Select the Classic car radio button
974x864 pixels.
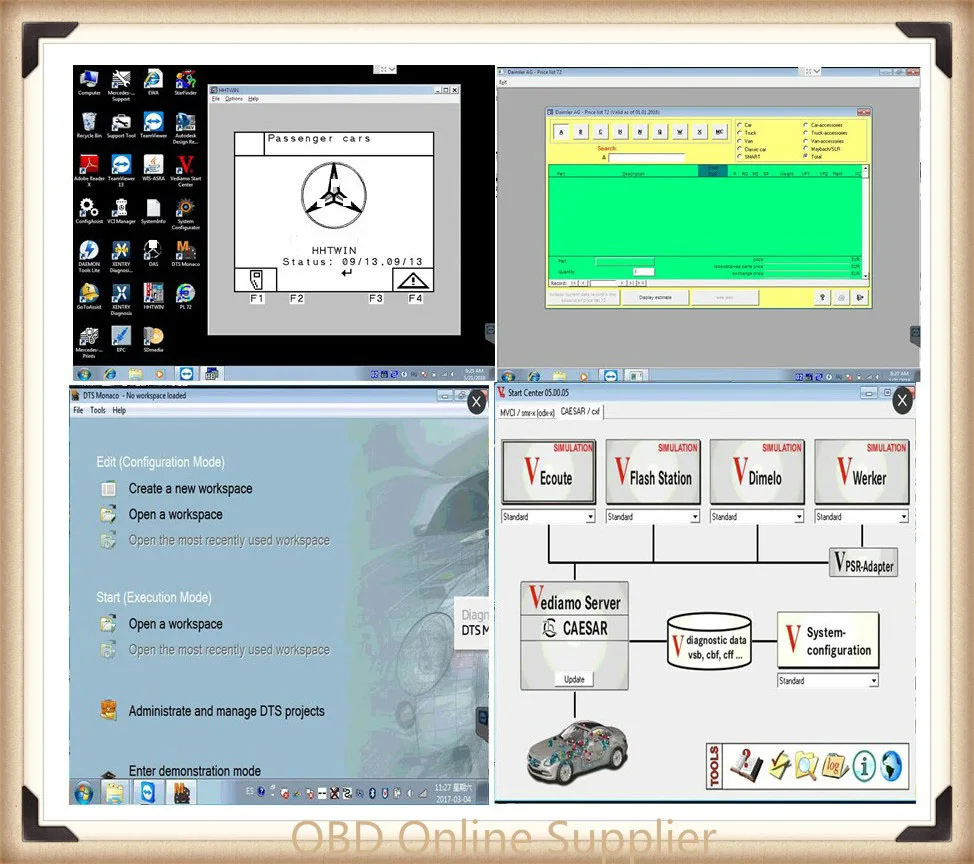[740, 149]
